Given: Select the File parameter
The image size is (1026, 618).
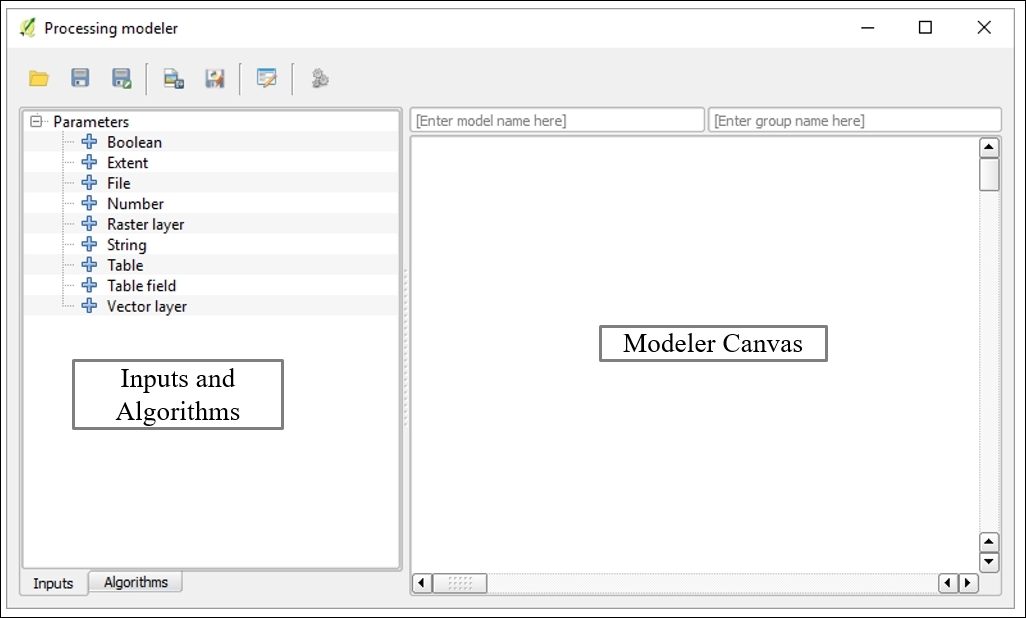Looking at the screenshot, I should coord(118,183).
